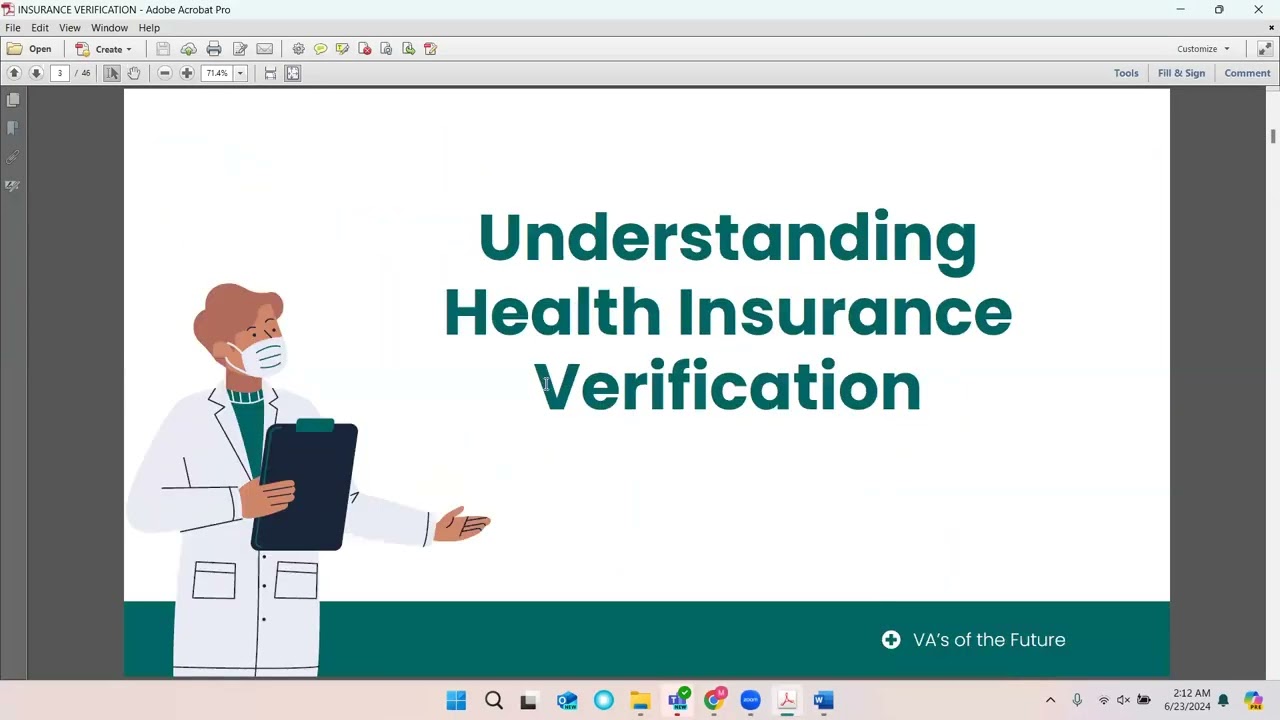Add a sticky note comment icon
This screenshot has height=720, width=1280.
pos(320,49)
